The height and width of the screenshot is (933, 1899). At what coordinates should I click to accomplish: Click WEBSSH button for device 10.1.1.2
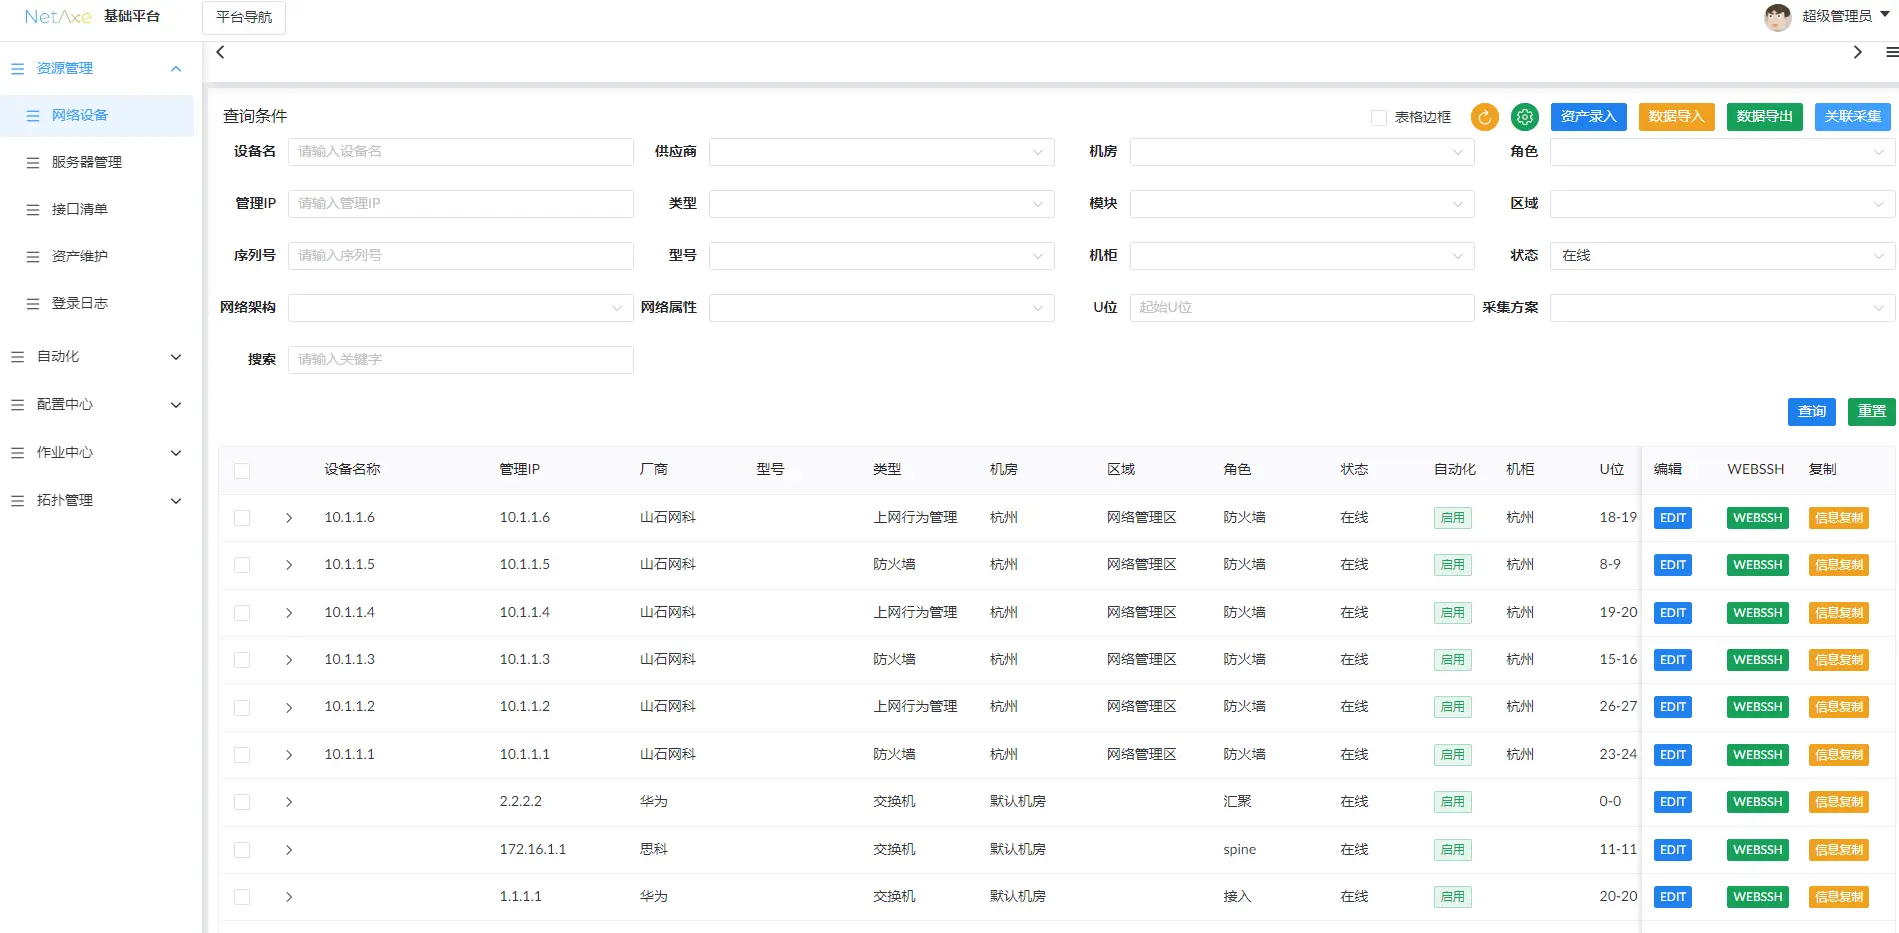1758,708
